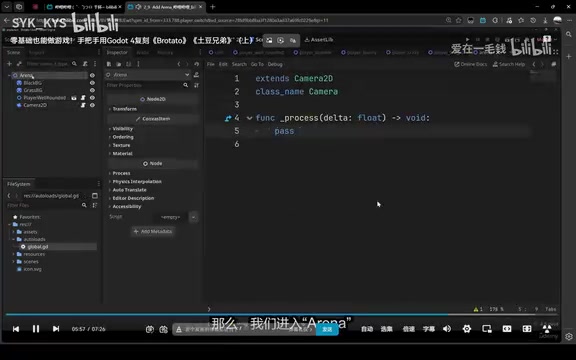
Task: Open the Go To menu
Action: 257,64
